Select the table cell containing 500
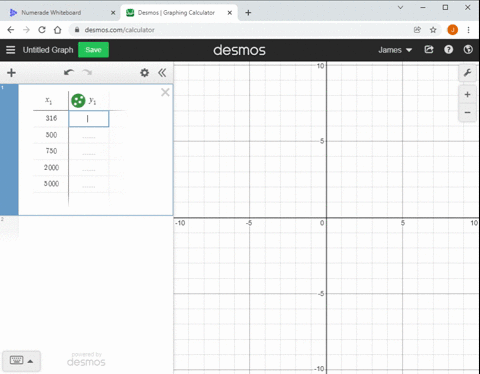 click(51, 135)
